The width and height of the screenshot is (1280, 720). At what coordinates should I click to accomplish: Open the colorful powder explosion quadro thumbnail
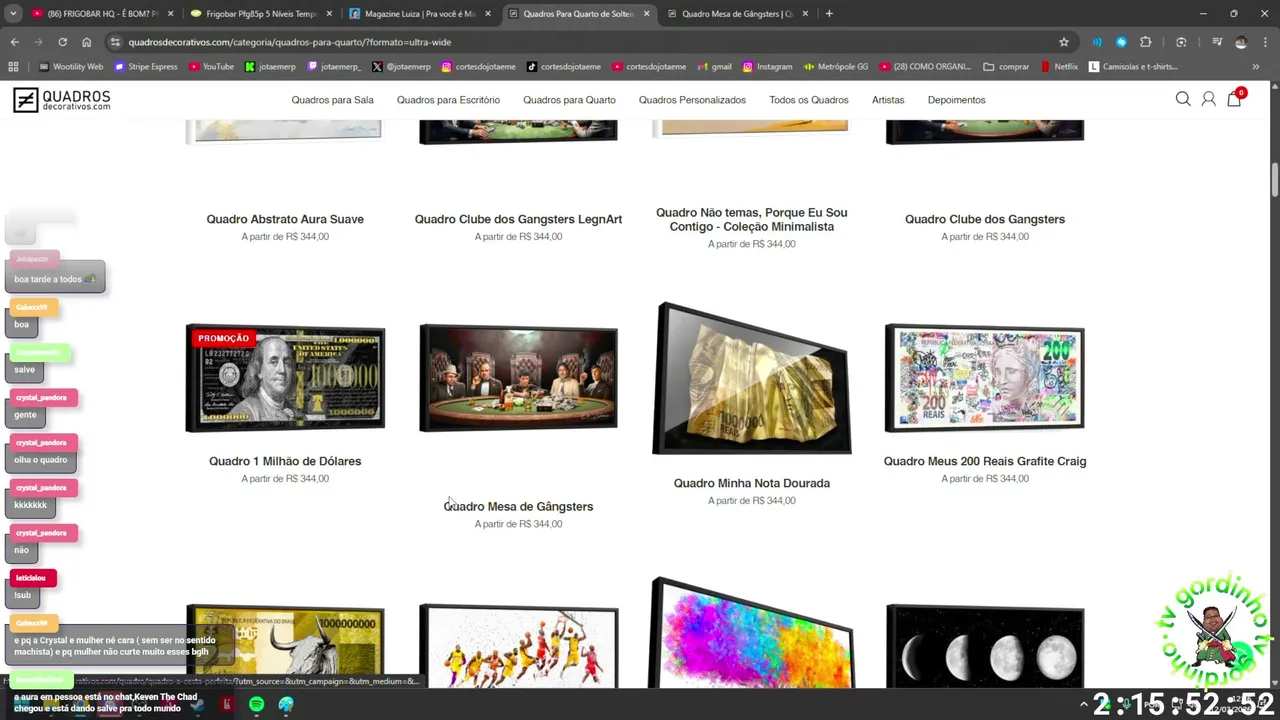pos(752,633)
